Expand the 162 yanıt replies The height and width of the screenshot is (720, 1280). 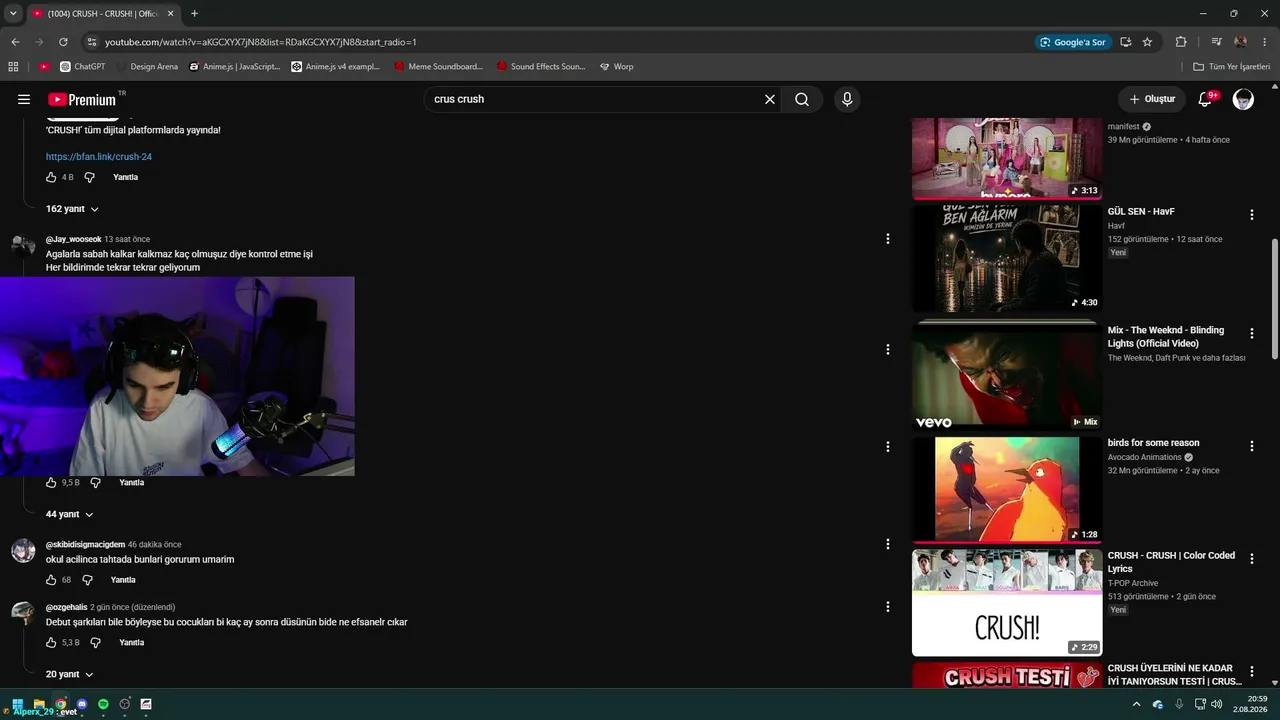coord(72,209)
